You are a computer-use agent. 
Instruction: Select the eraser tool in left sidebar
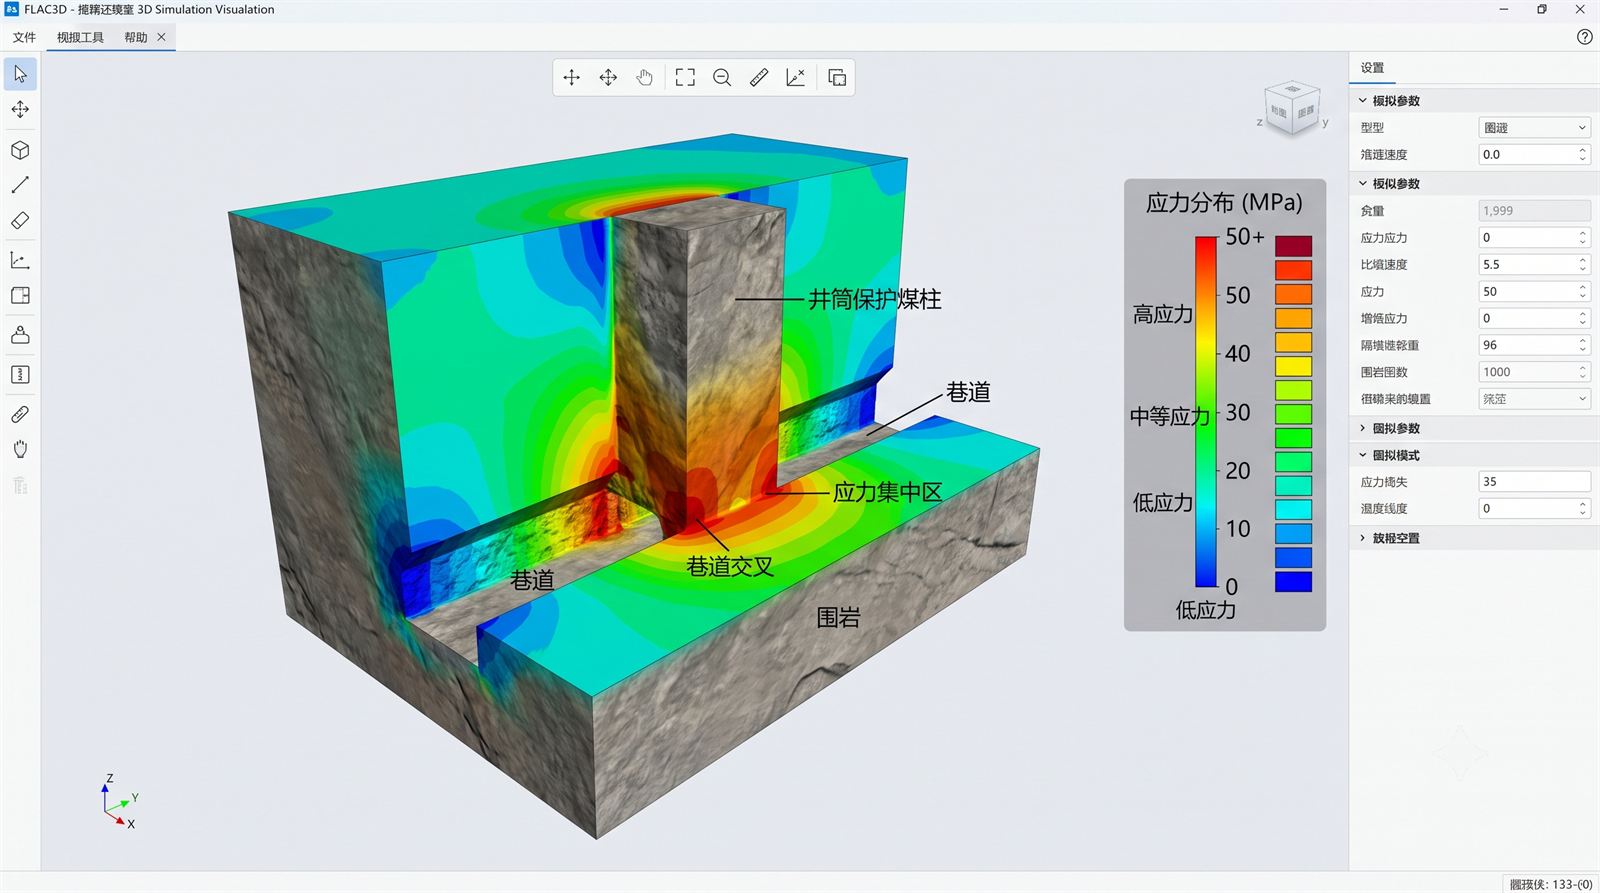point(20,221)
